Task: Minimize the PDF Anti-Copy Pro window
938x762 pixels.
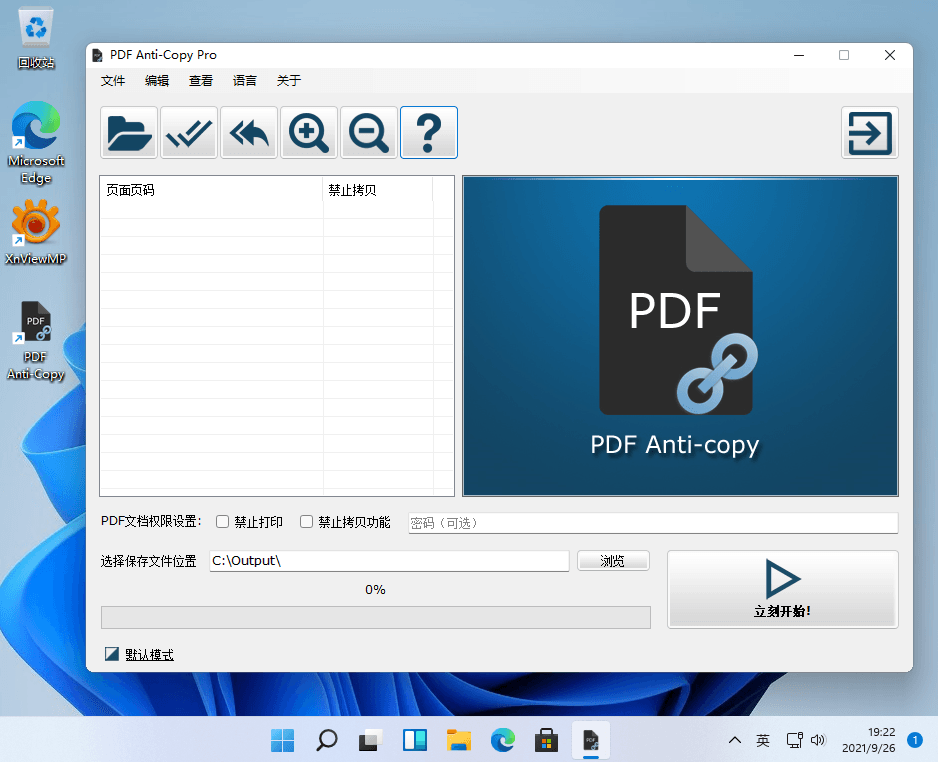Action: click(x=799, y=55)
